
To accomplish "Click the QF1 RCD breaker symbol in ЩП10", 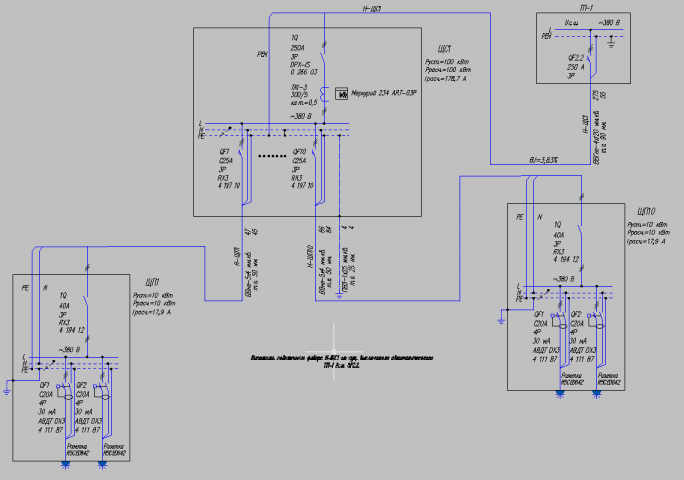I will pos(560,320).
